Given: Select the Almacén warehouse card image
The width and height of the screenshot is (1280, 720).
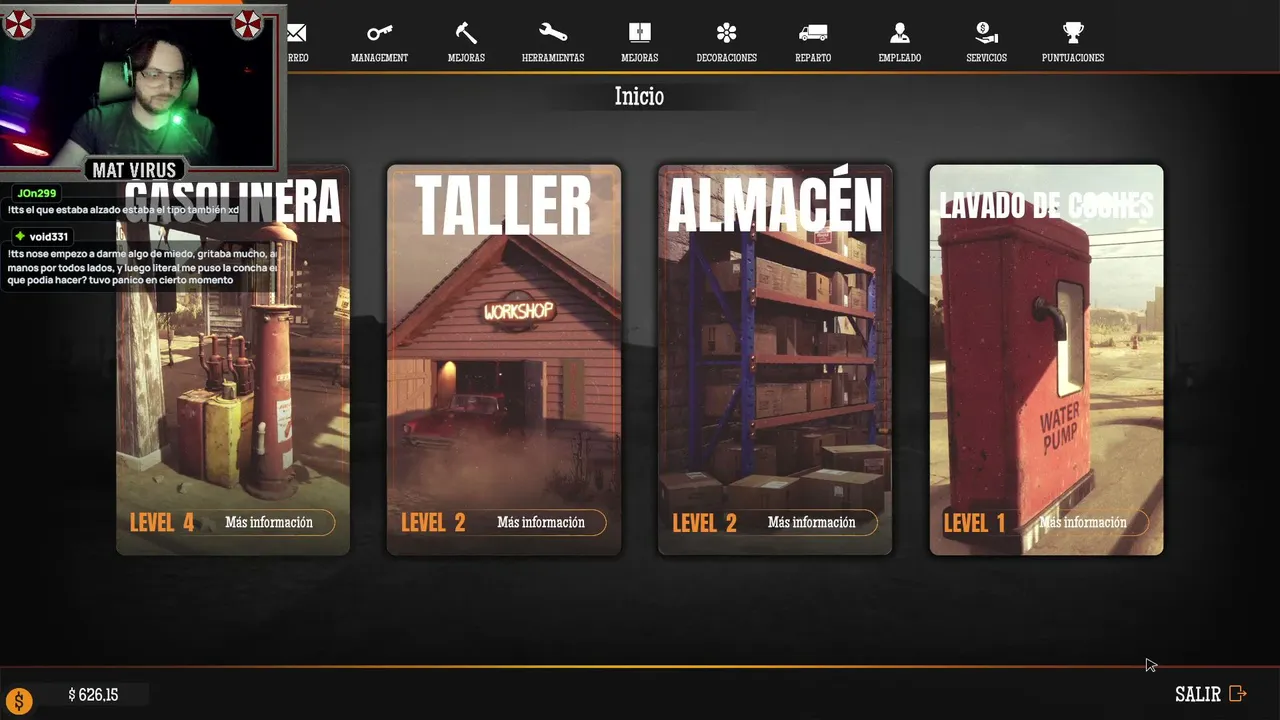Looking at the screenshot, I should [775, 360].
